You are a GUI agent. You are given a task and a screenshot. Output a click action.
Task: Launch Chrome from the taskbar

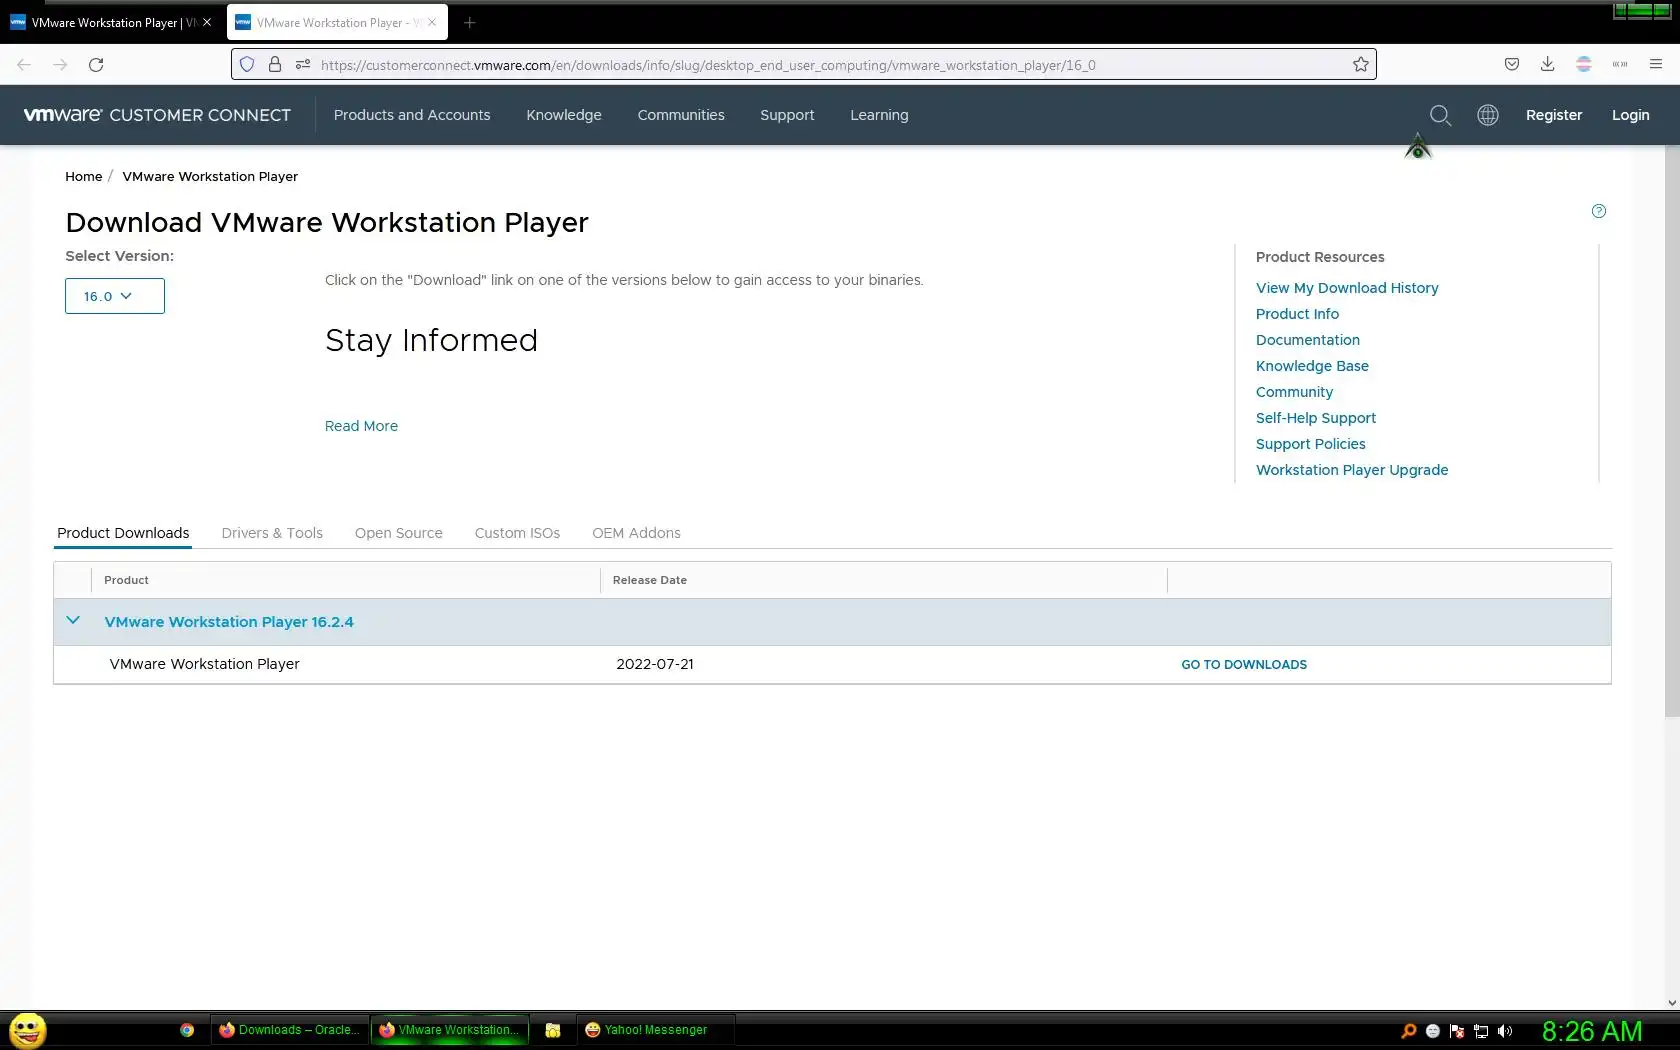click(187, 1030)
